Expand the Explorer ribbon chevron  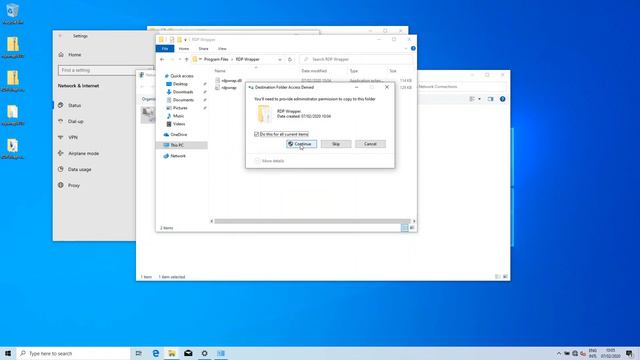coord(406,49)
